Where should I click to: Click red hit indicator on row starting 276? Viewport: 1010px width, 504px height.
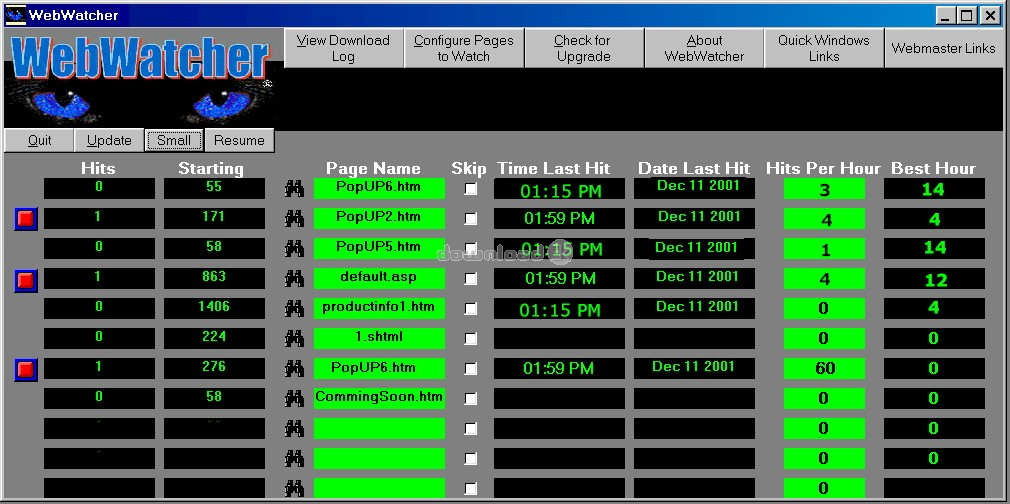point(26,369)
